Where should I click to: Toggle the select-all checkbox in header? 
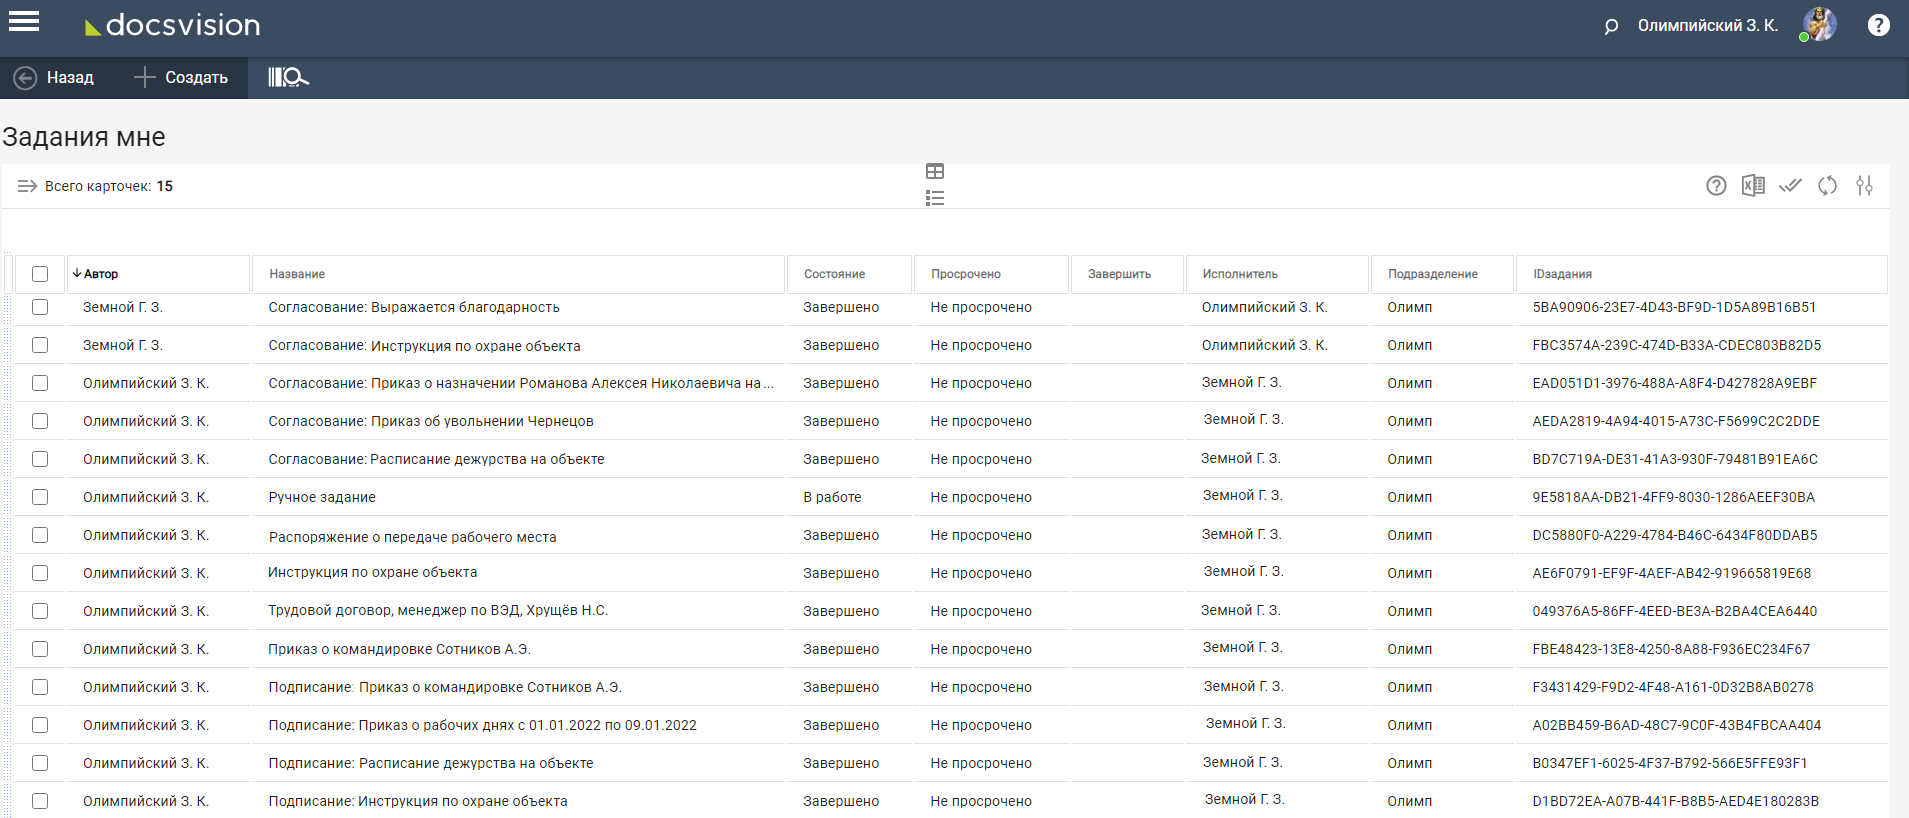click(x=40, y=274)
